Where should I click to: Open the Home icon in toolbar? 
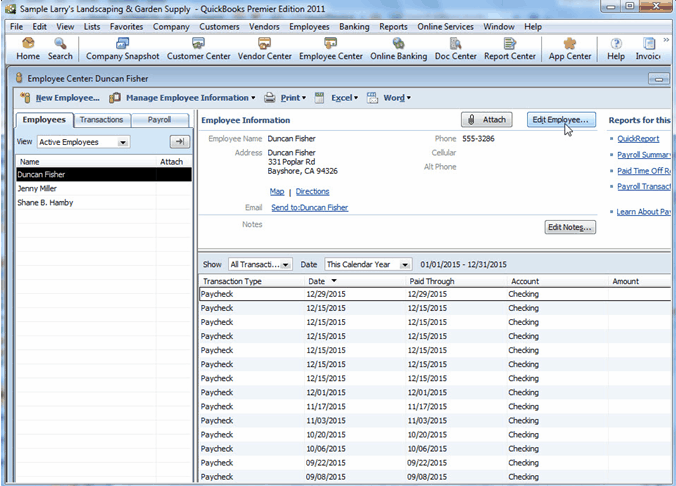coord(28,49)
